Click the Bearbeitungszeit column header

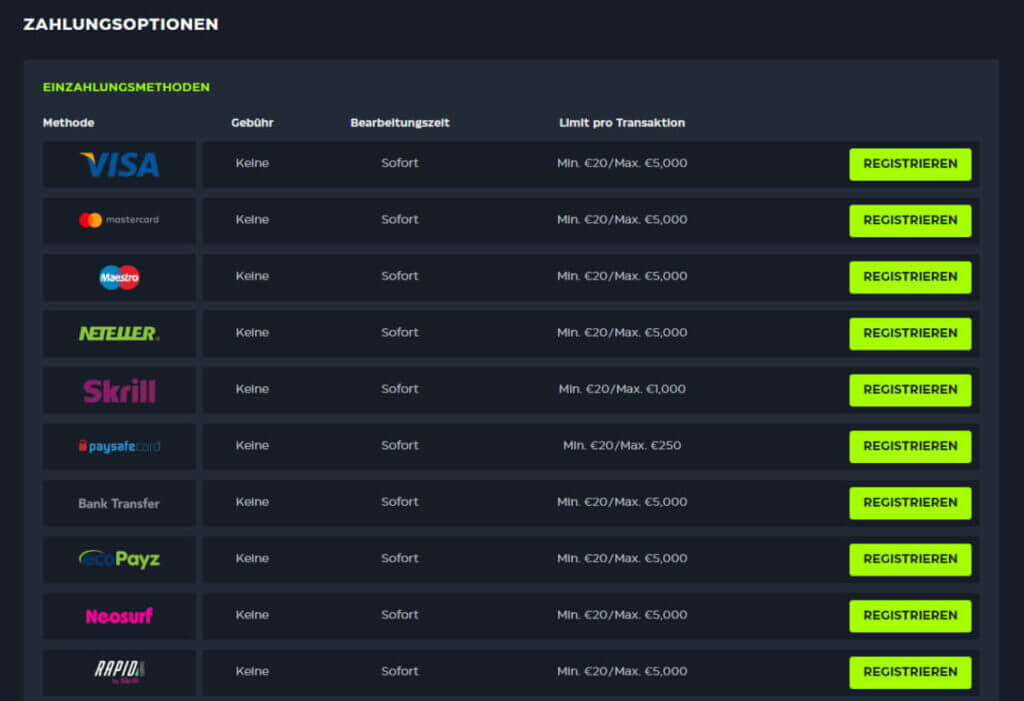[400, 122]
